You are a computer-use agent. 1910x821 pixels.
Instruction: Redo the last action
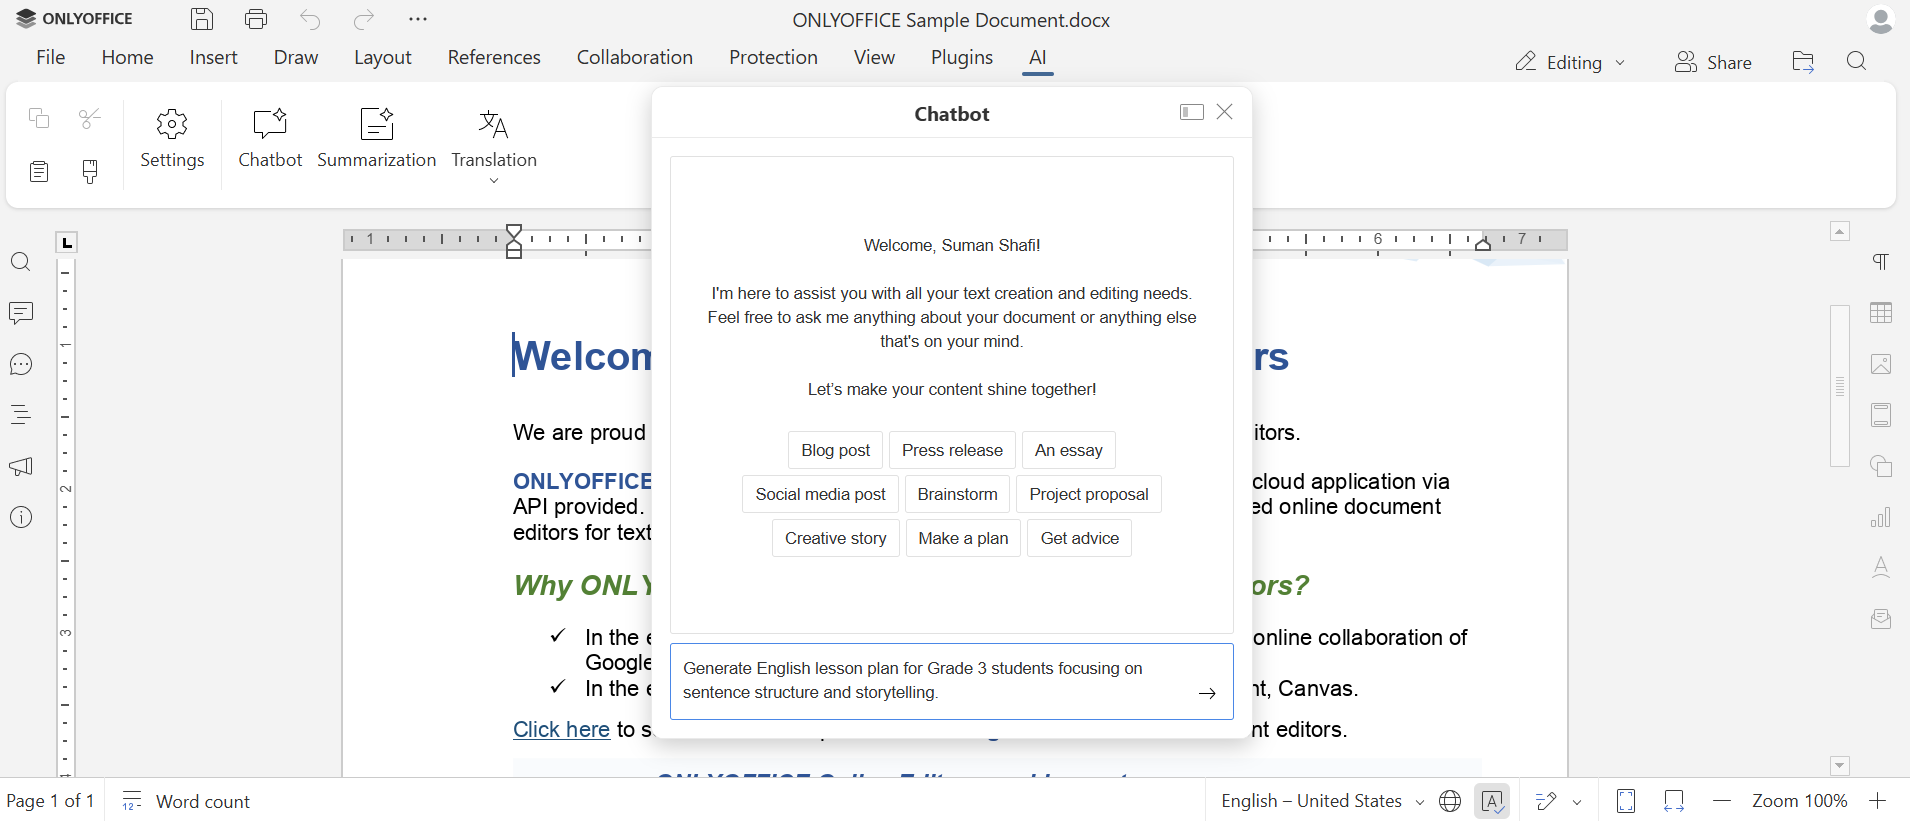click(x=364, y=19)
